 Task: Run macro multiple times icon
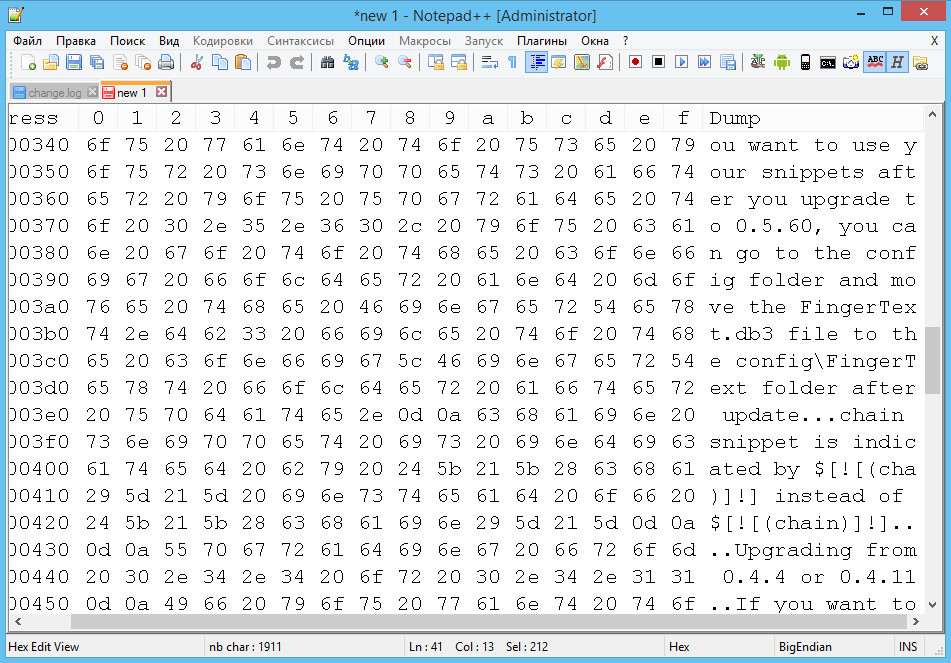tap(704, 62)
